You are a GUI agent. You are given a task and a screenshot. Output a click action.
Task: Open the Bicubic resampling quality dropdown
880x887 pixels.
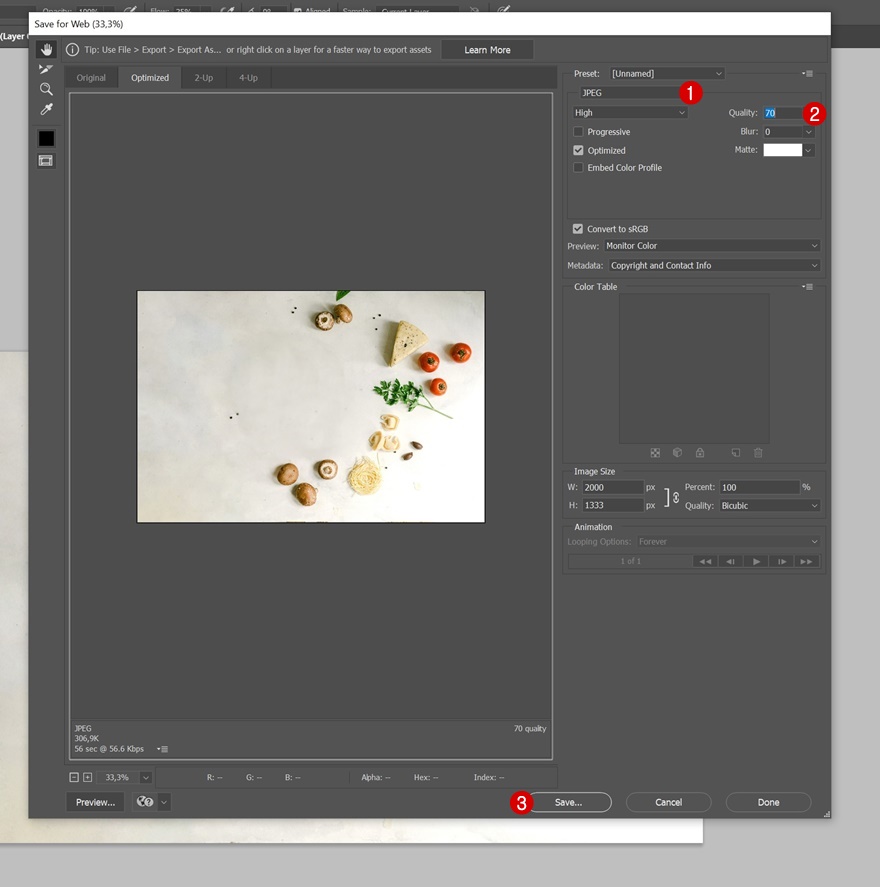point(769,506)
